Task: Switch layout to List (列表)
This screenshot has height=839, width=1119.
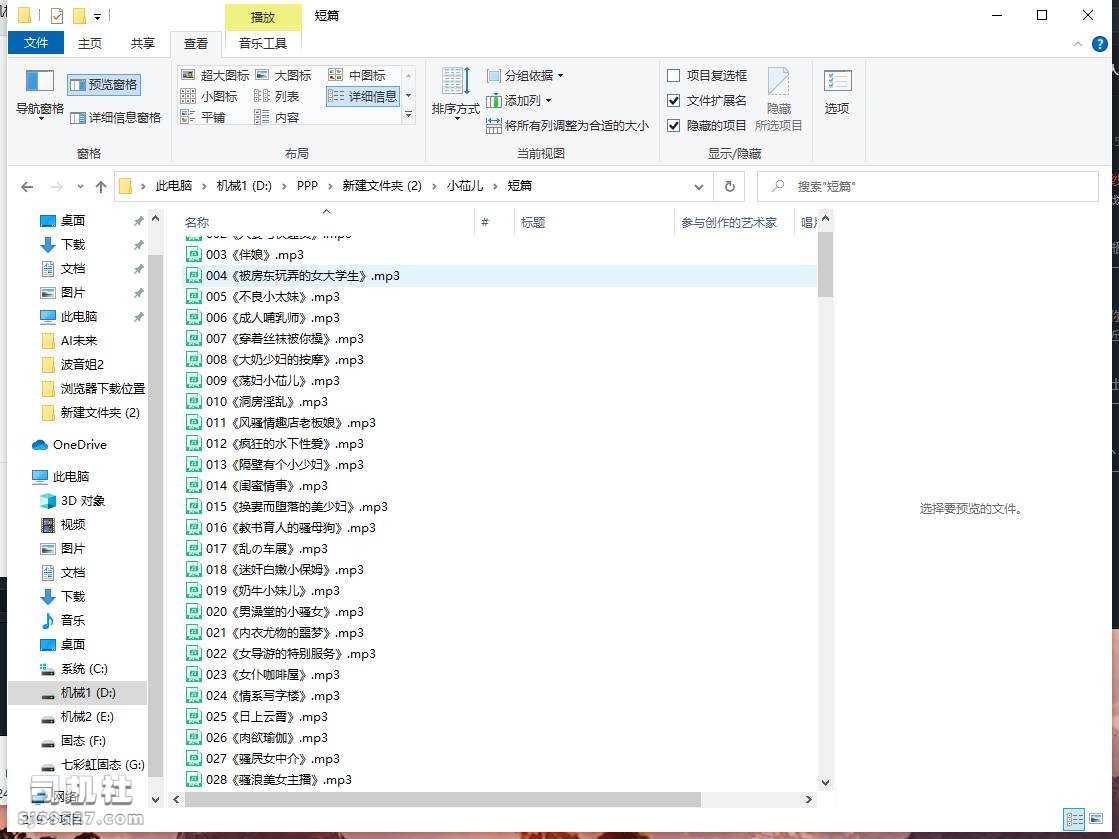Action: [277, 96]
